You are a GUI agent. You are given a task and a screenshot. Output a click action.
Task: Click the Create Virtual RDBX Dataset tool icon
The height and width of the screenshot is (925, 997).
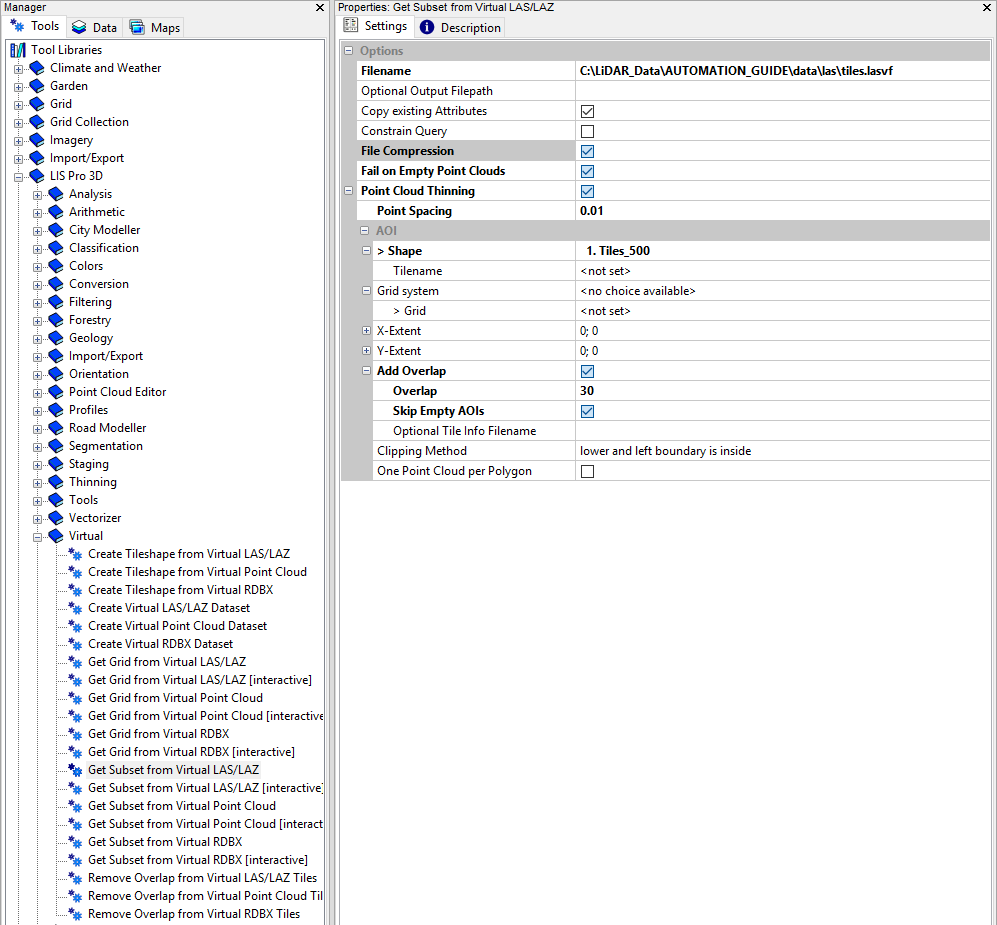pyautogui.click(x=76, y=644)
